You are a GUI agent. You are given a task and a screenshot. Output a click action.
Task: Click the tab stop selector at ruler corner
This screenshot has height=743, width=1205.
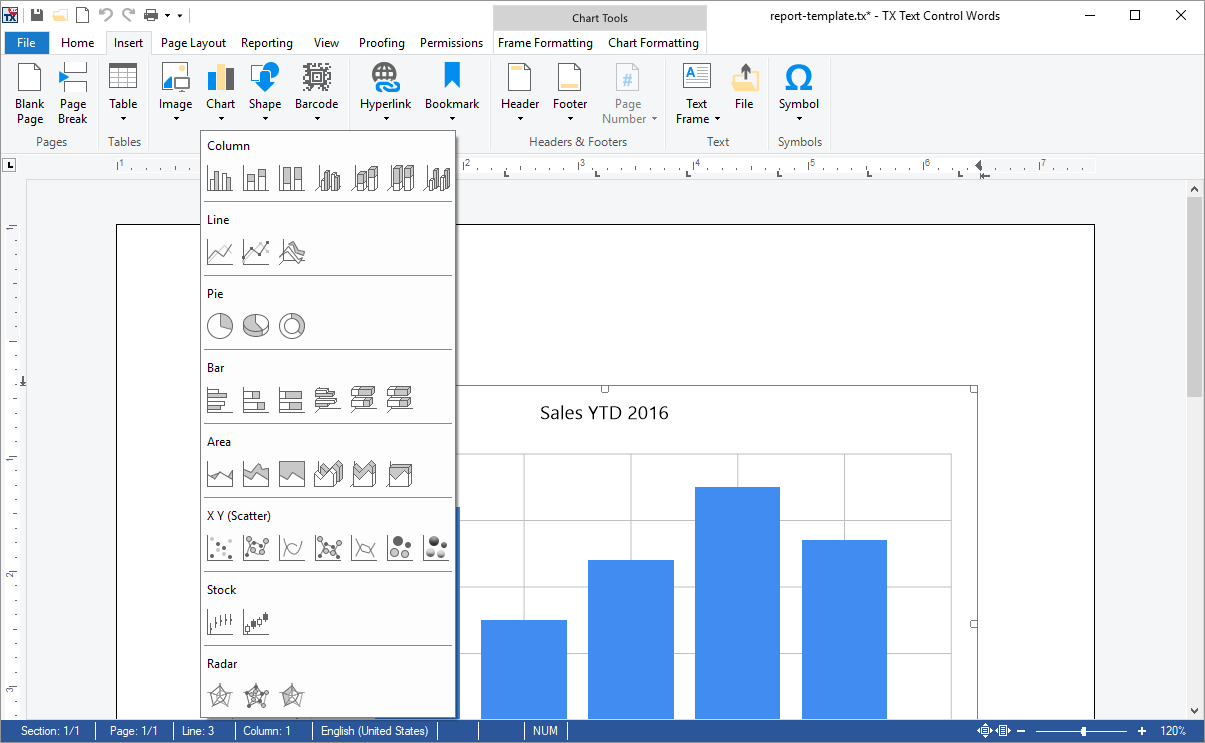click(x=9, y=165)
